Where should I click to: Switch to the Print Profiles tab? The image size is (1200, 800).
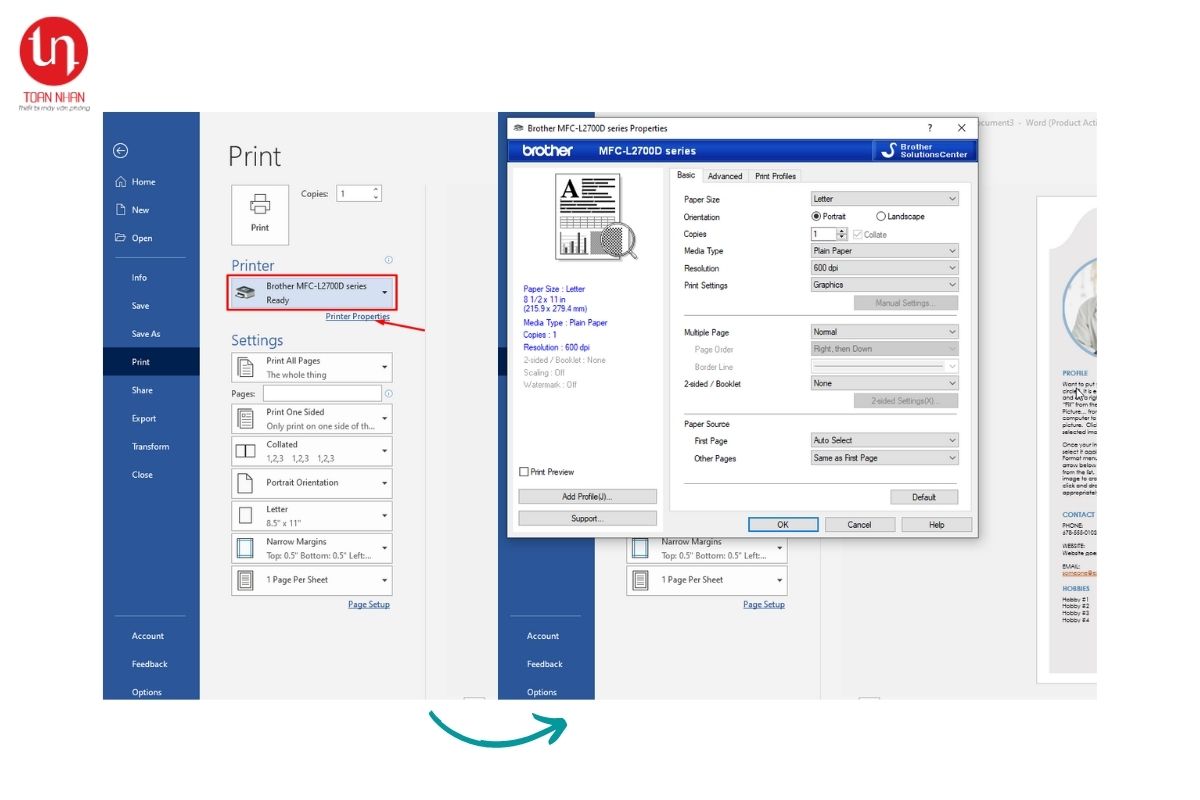tap(775, 176)
